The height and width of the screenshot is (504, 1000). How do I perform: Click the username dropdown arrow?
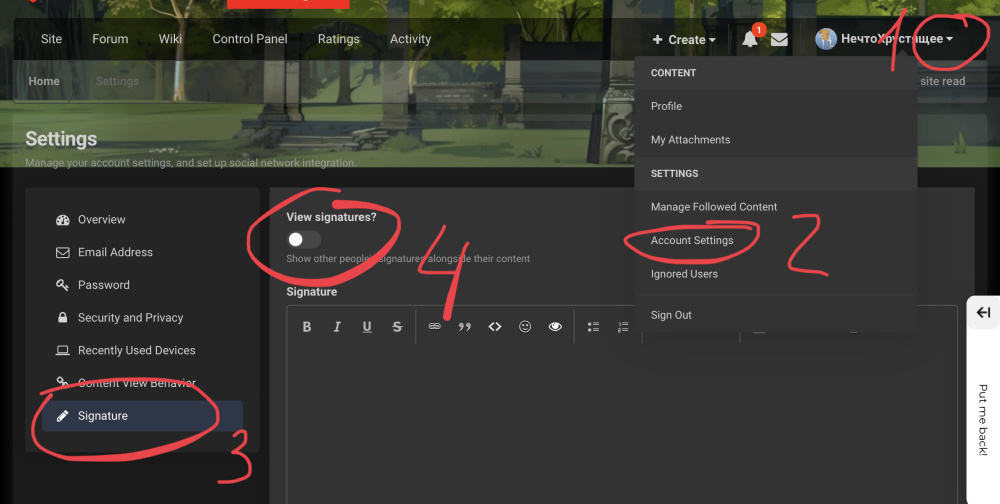pos(949,39)
